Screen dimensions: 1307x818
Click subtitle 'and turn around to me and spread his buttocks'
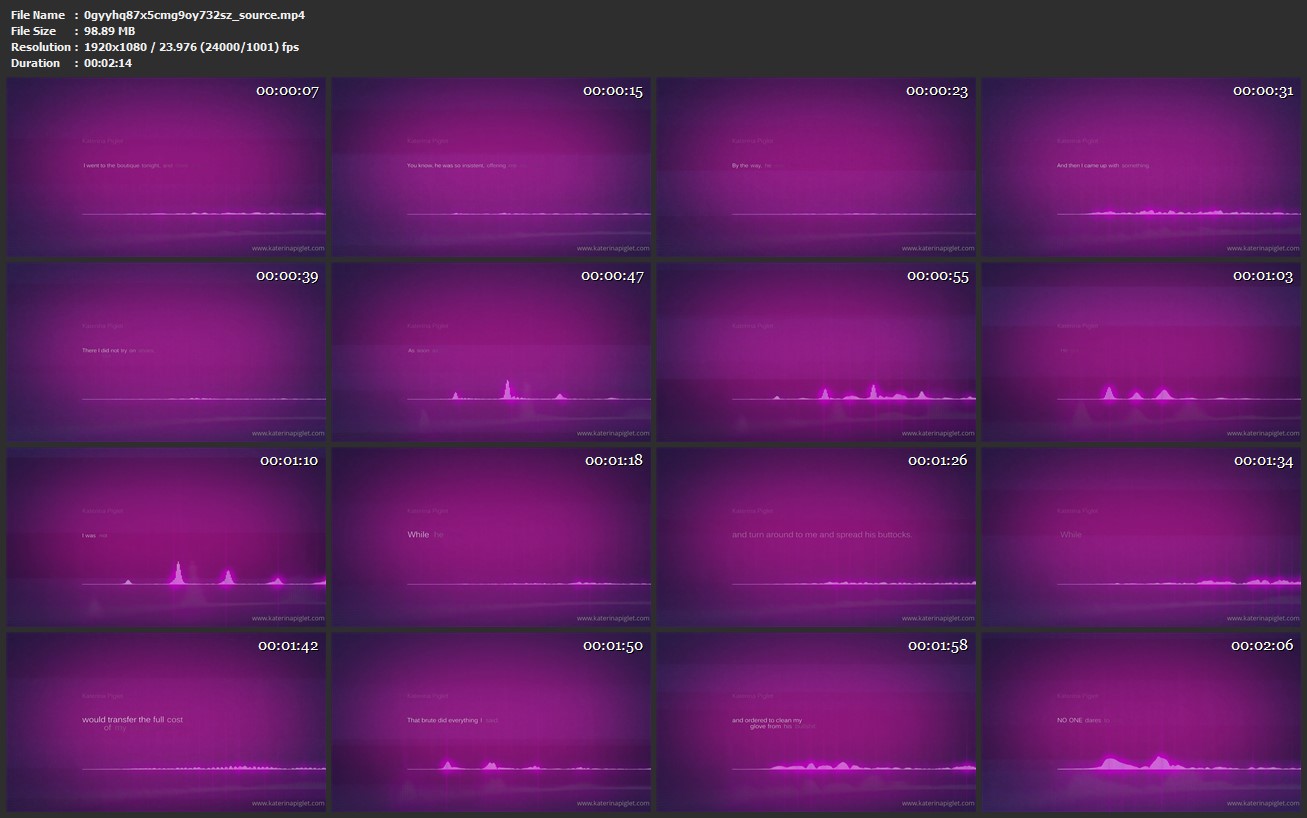pos(822,535)
